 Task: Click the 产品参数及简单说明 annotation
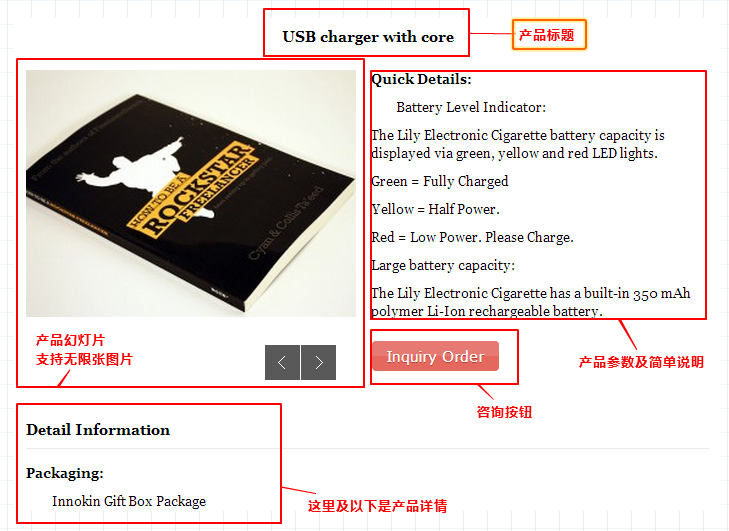pyautogui.click(x=641, y=362)
